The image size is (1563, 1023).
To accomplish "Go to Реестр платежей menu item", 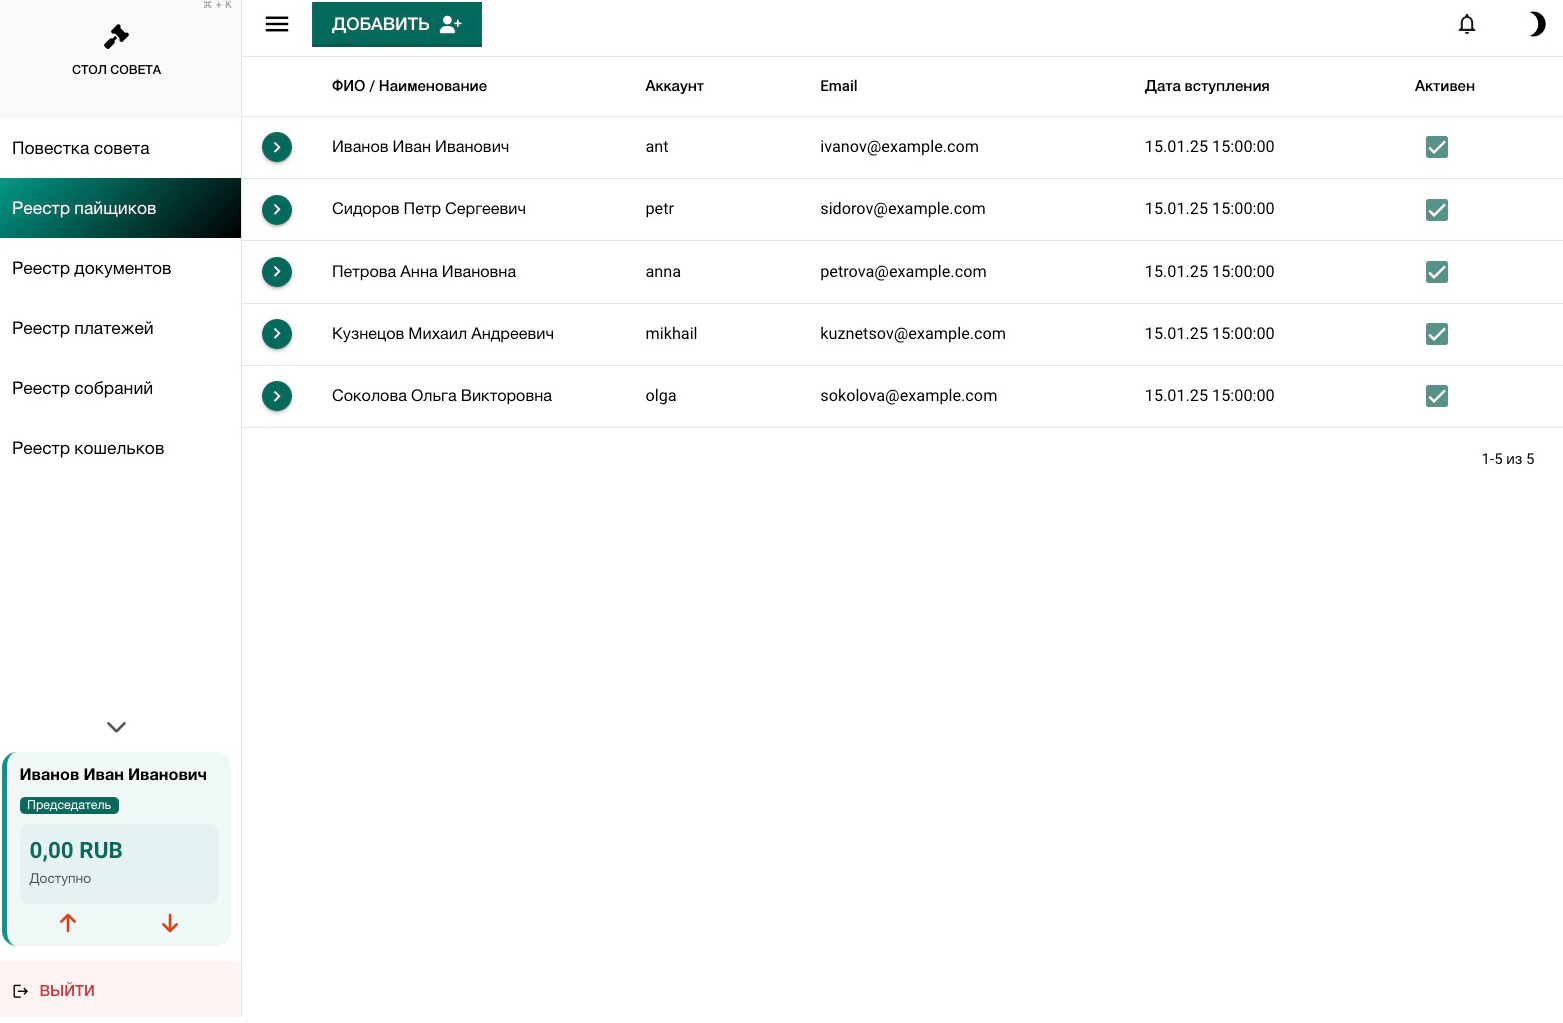I will pyautogui.click(x=83, y=328).
